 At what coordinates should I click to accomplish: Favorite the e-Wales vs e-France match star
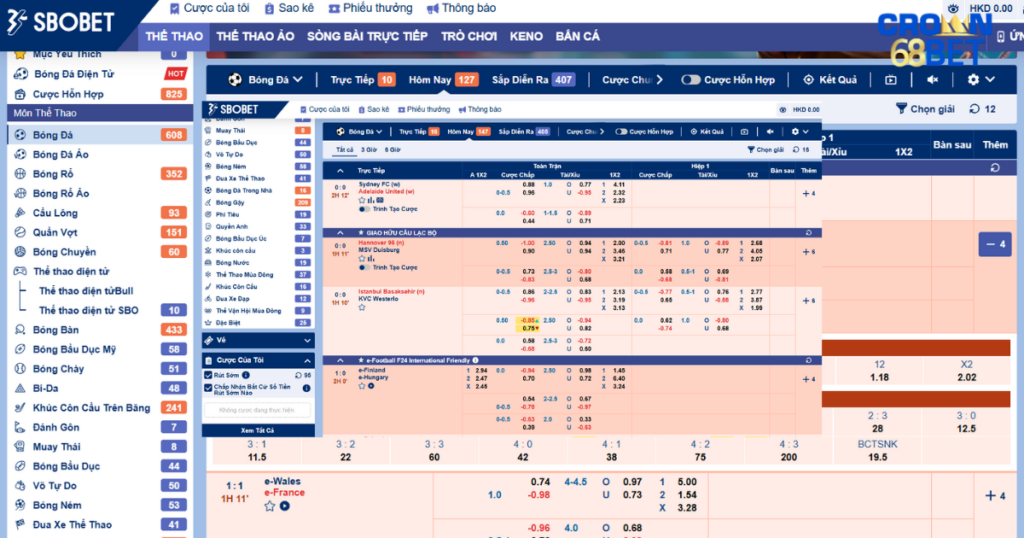(270, 507)
